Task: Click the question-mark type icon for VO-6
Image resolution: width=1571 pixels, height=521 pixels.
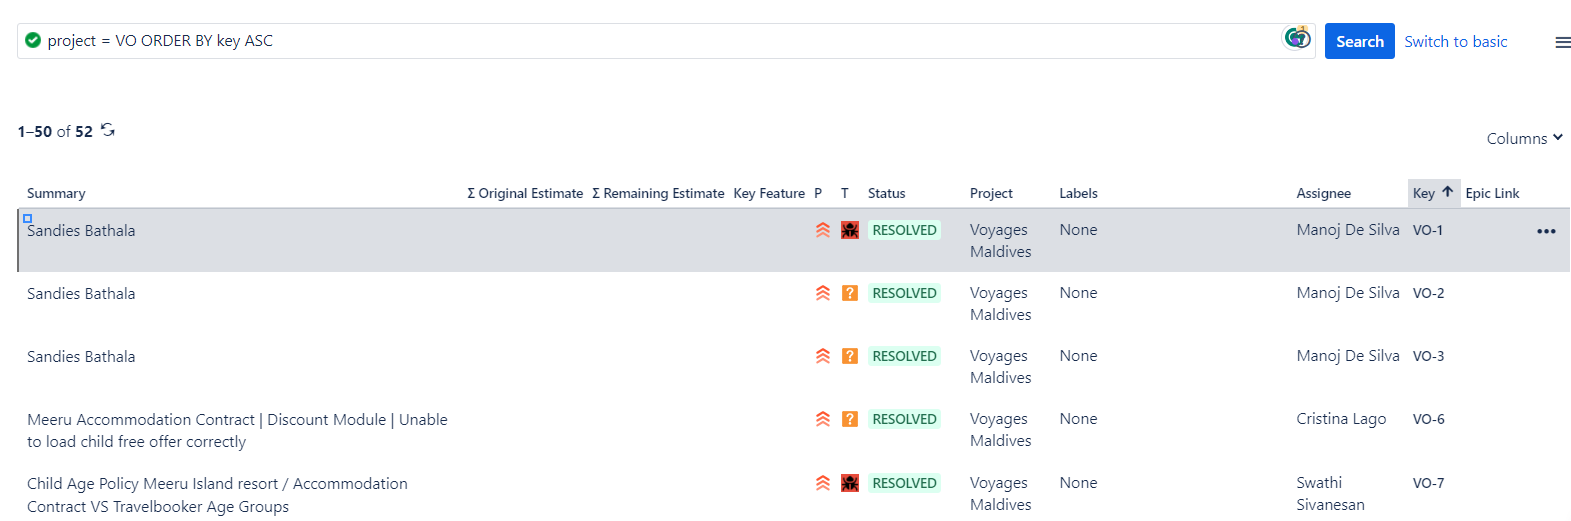Action: (850, 419)
